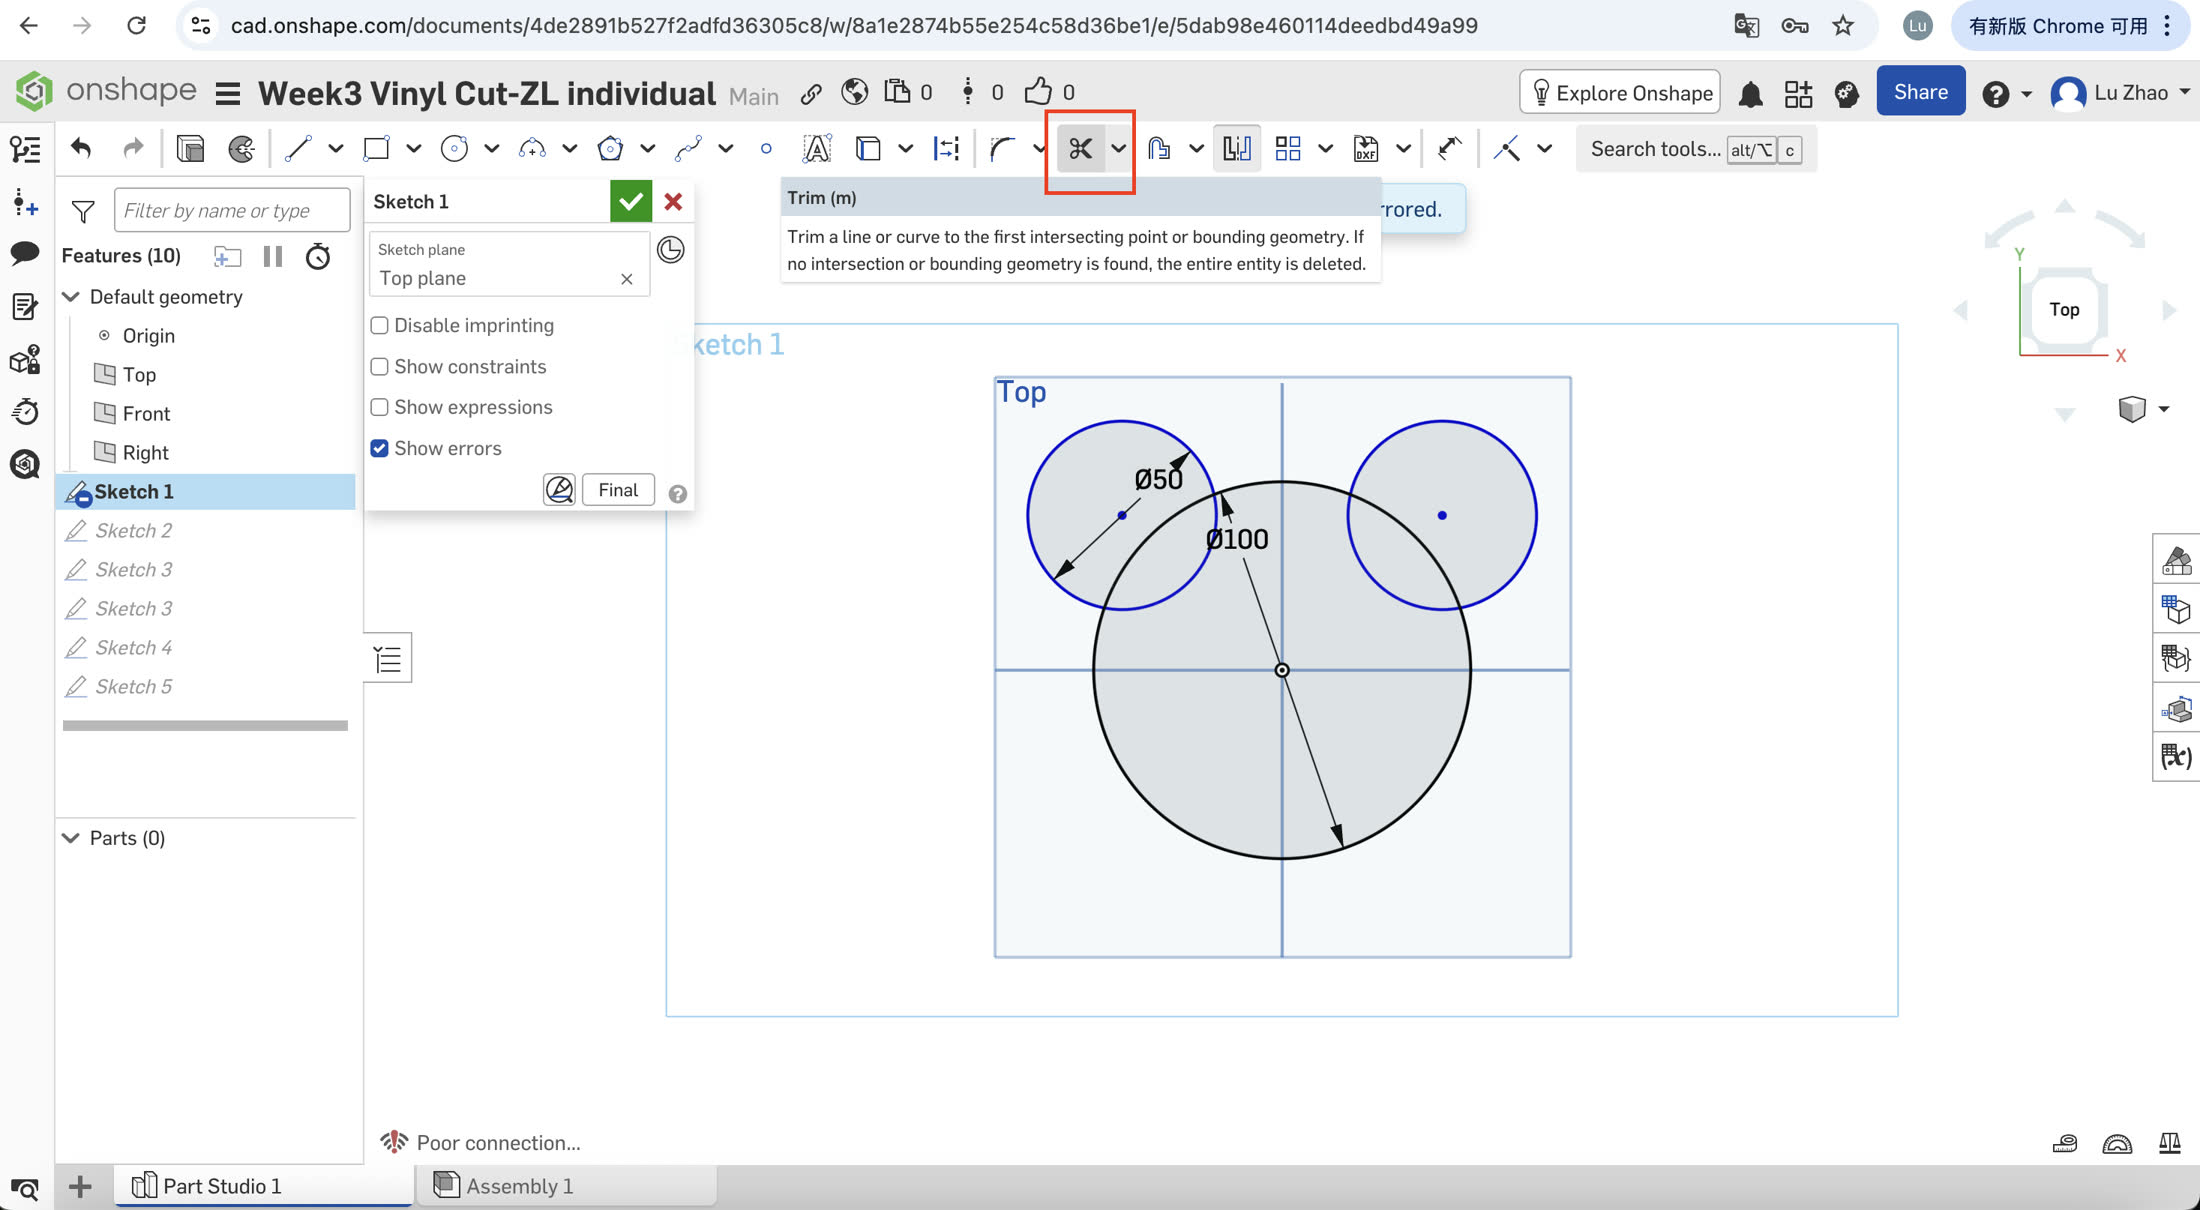2200x1210 pixels.
Task: Collapse the Parts list
Action: click(71, 838)
